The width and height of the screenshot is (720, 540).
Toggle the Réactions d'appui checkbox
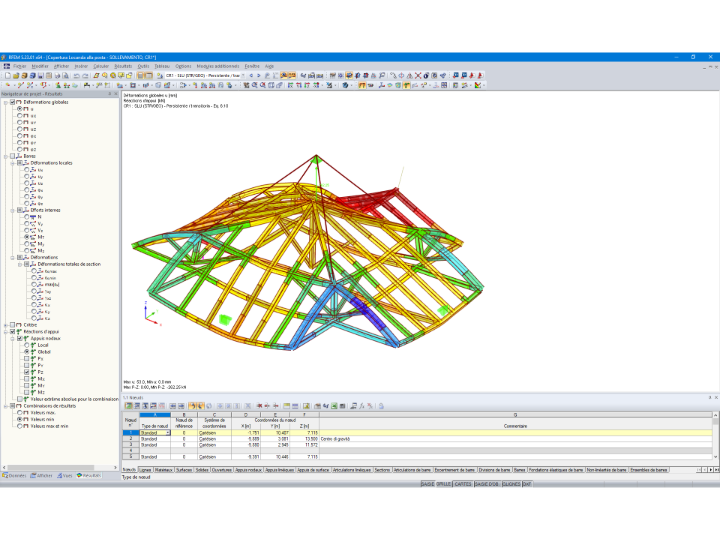click(x=13, y=332)
